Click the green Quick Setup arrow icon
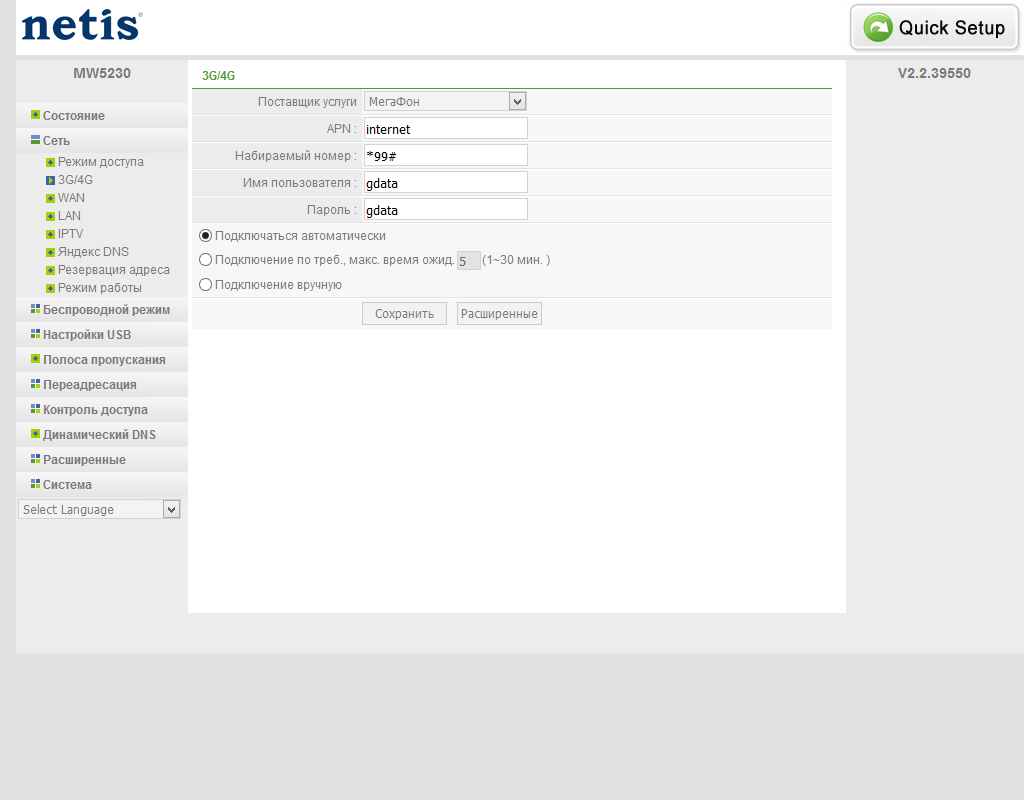This screenshot has width=1024, height=800. (x=878, y=27)
